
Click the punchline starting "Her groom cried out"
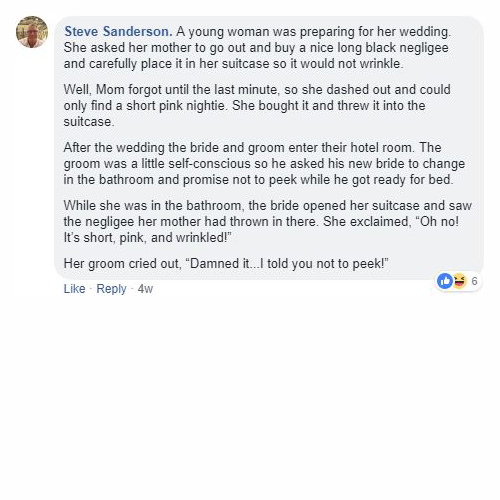(x=226, y=264)
